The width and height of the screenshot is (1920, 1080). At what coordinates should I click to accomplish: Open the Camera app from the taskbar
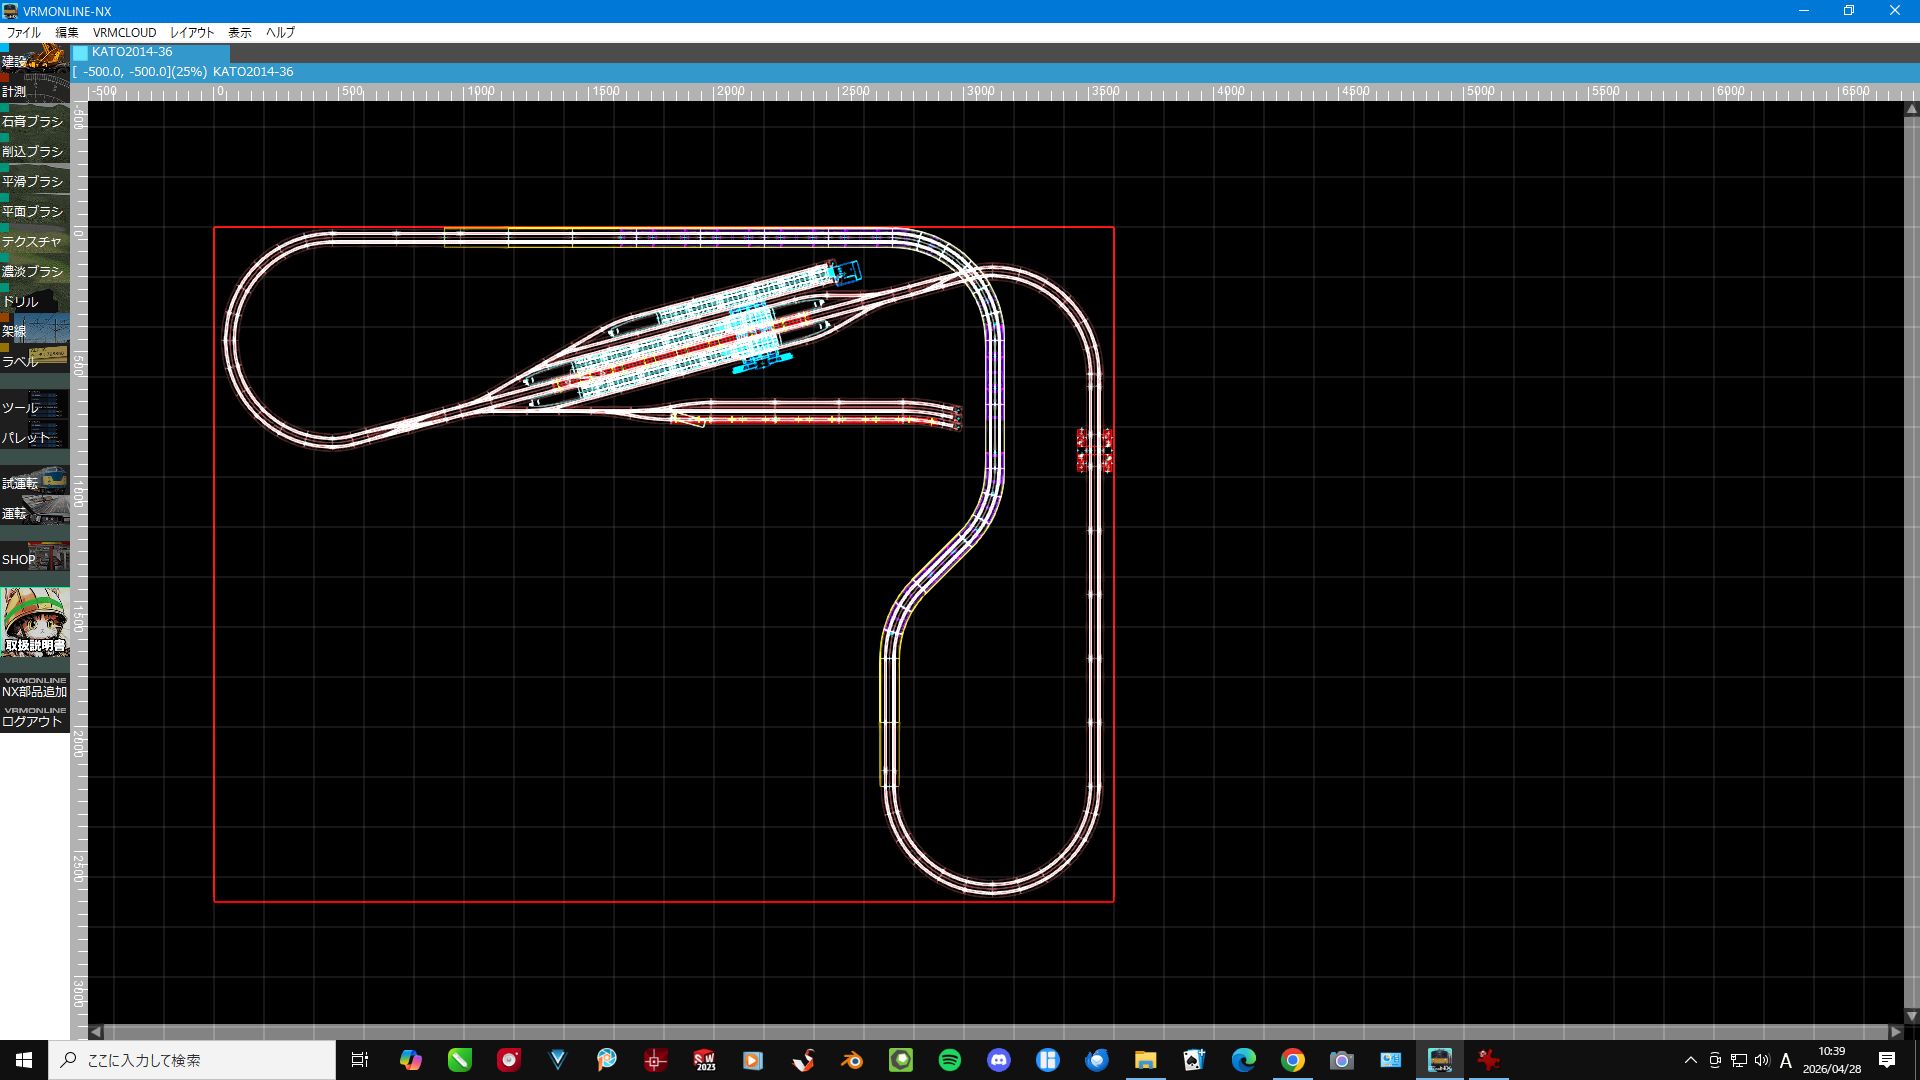click(x=1342, y=1060)
